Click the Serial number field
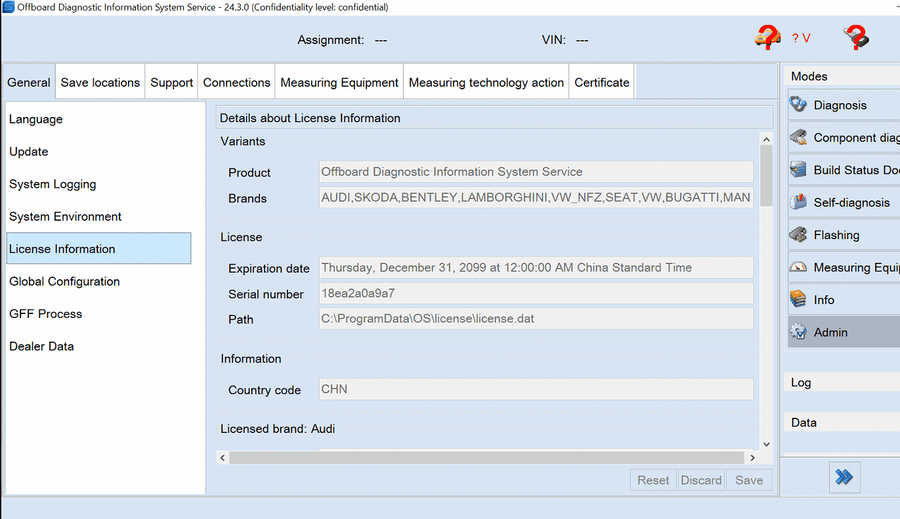The width and height of the screenshot is (900, 519). [x=535, y=293]
